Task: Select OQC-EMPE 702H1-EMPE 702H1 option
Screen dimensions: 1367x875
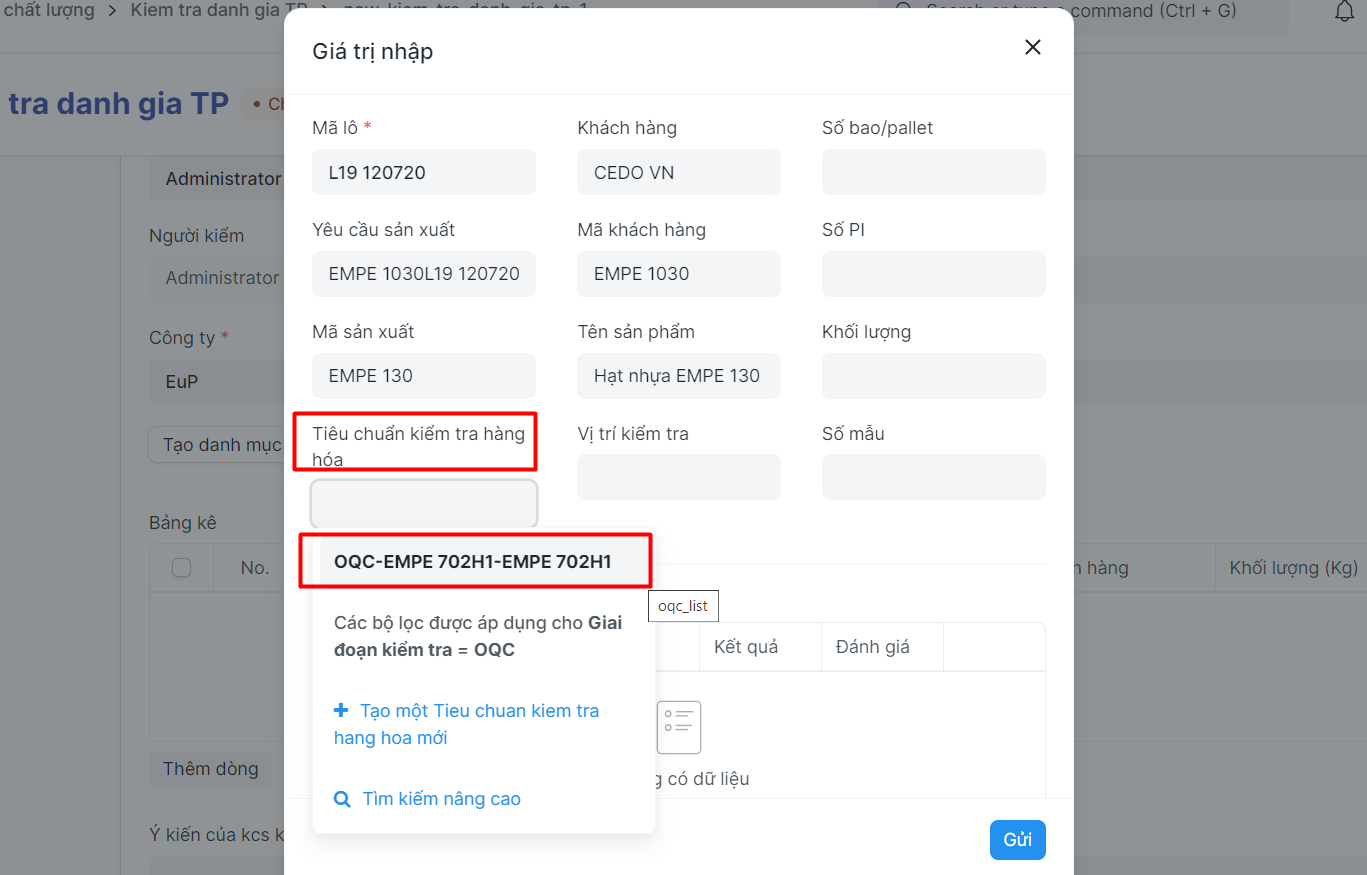Action: pyautogui.click(x=474, y=562)
